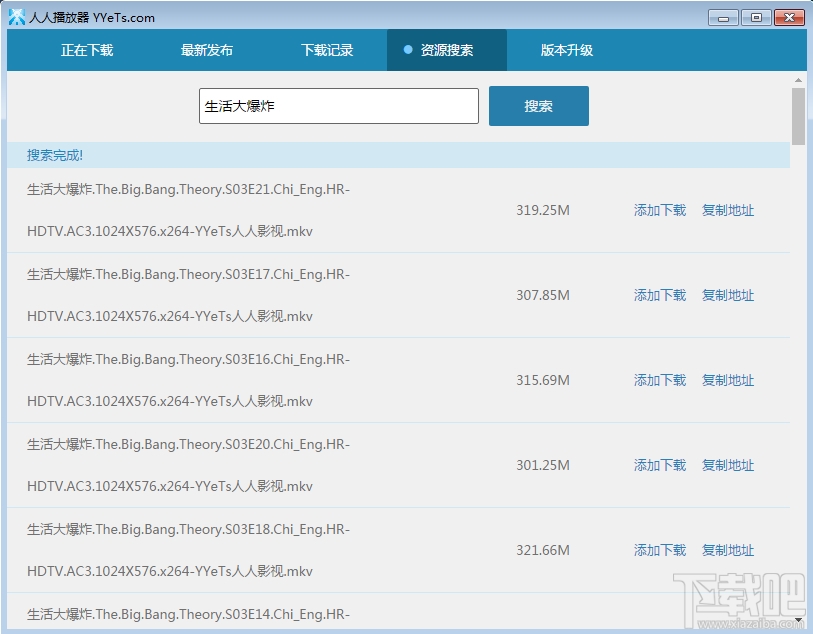Copy the address of S03E21 episode
Screen dimensions: 813x634
728,210
